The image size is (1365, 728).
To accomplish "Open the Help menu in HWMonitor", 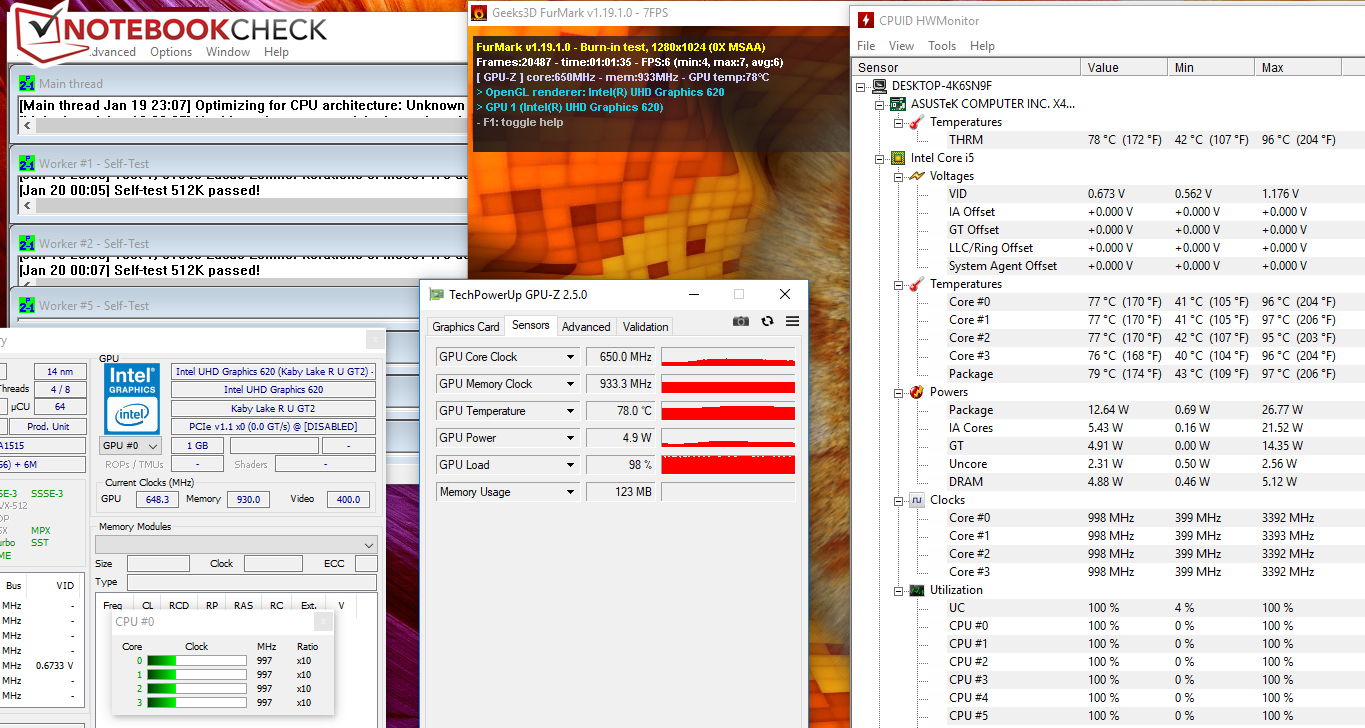I will click(x=982, y=46).
